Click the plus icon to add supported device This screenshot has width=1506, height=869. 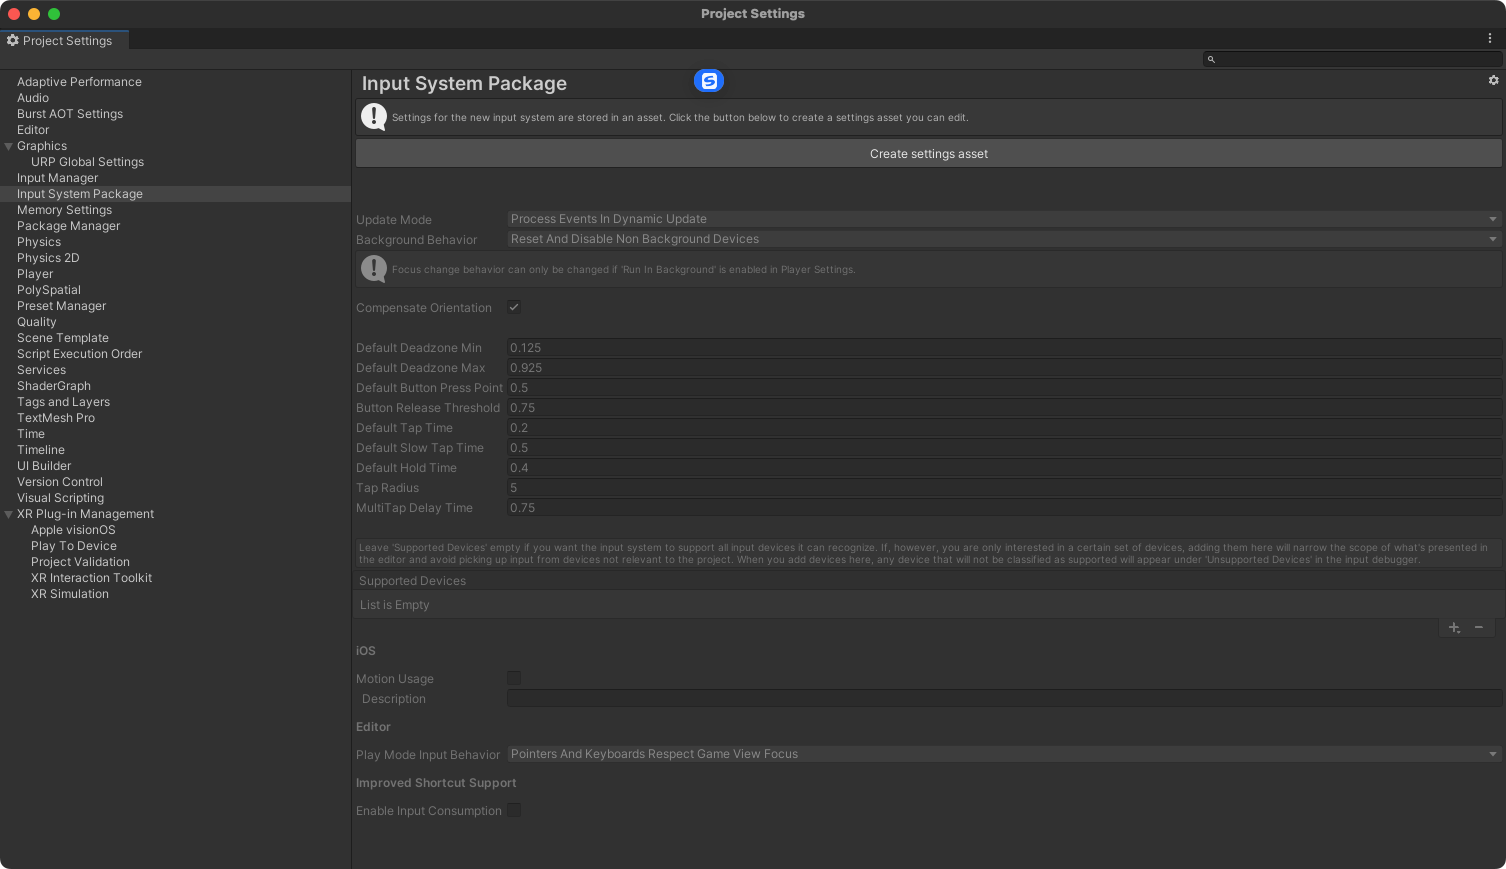click(x=1454, y=628)
